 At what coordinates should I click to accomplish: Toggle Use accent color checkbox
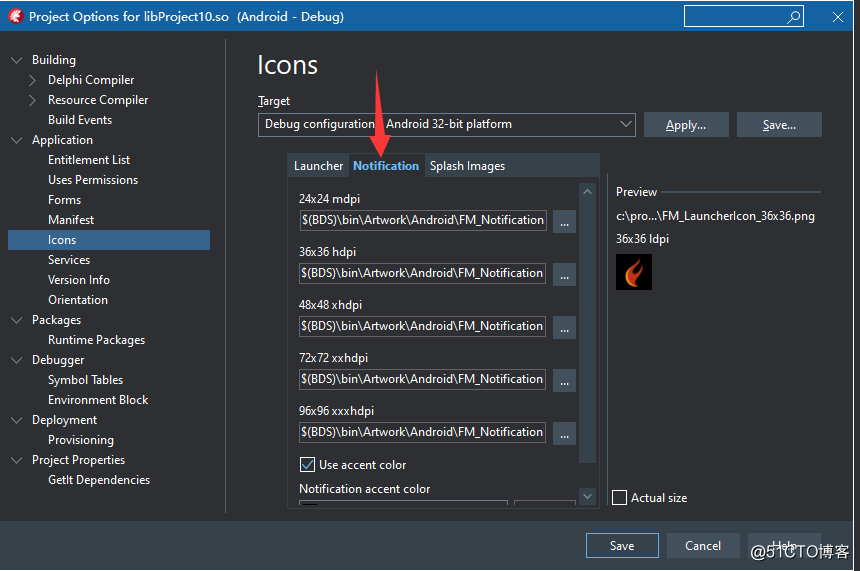click(x=307, y=465)
